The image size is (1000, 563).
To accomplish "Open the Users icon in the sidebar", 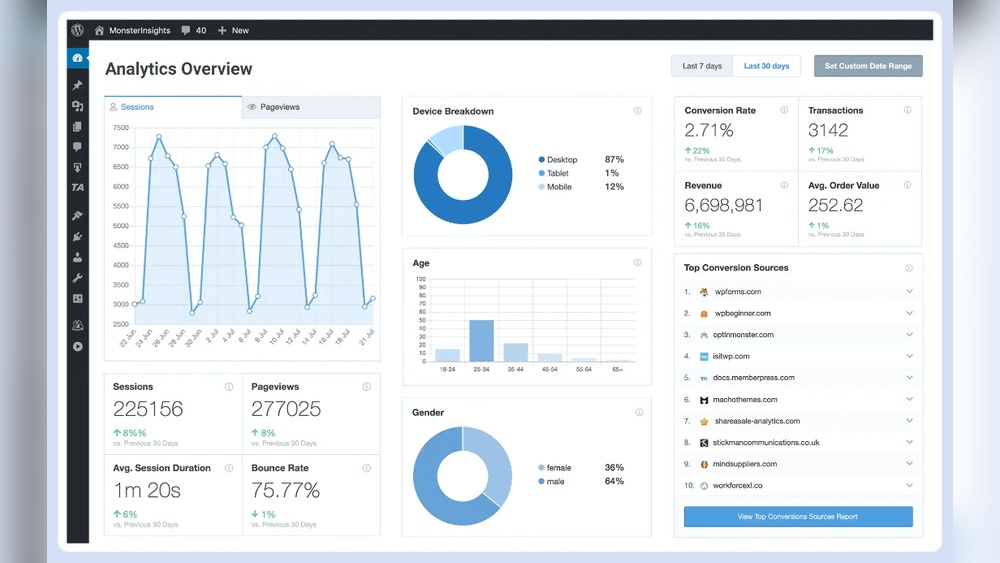I will tap(78, 257).
